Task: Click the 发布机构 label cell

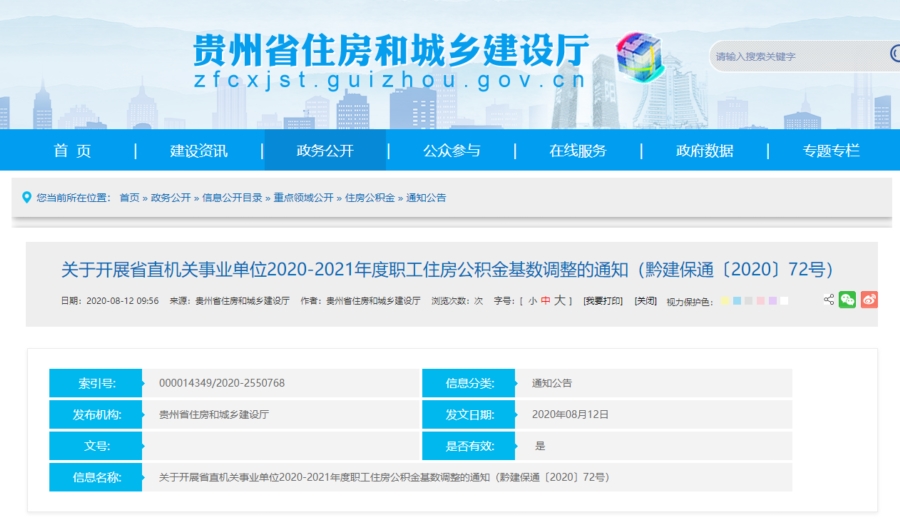Action: (95, 414)
